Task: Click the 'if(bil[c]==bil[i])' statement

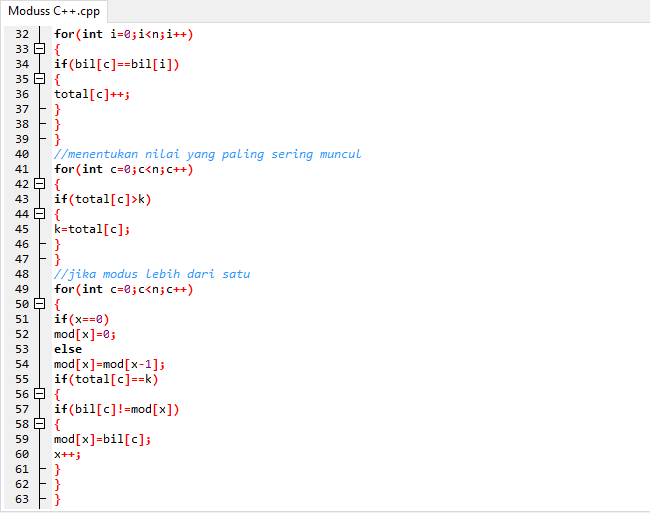Action: 116,64
